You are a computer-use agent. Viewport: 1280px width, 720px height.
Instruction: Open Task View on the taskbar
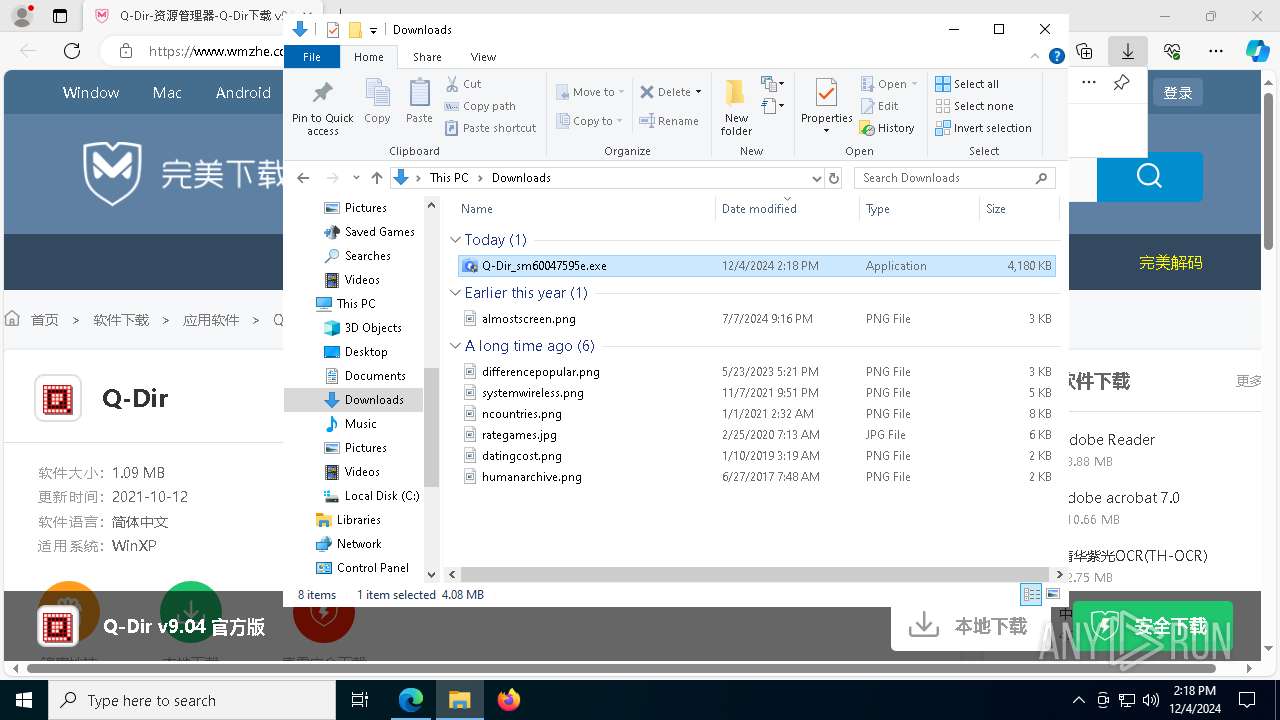pyautogui.click(x=360, y=700)
